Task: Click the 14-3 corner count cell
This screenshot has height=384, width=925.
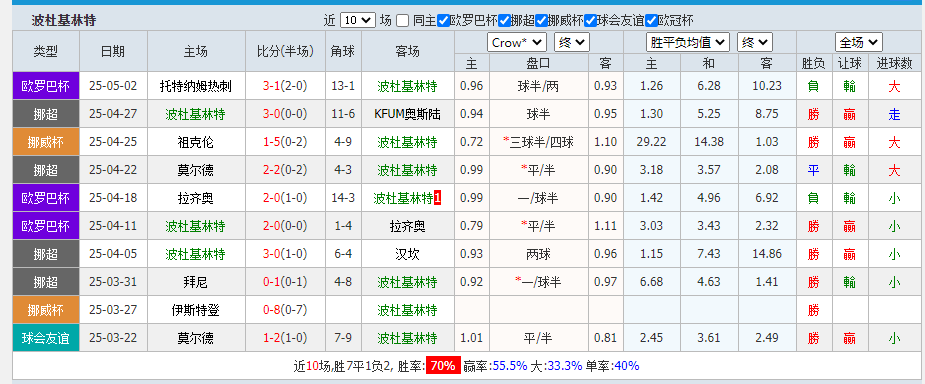Action: (343, 198)
